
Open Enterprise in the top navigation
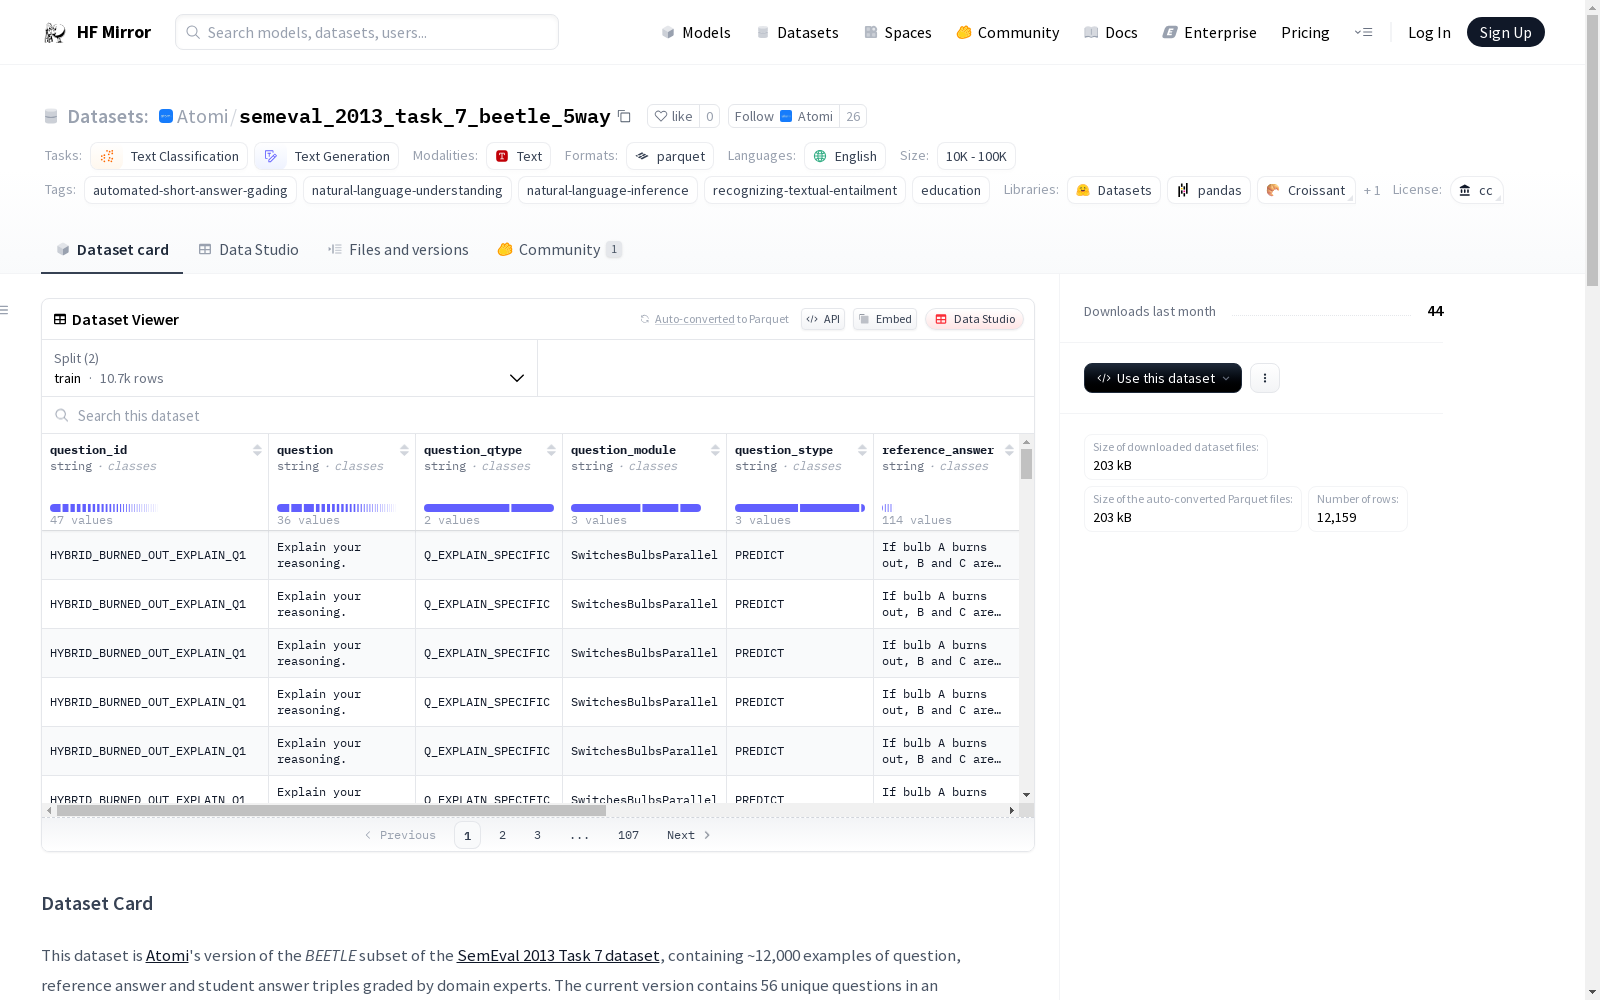coord(1210,32)
